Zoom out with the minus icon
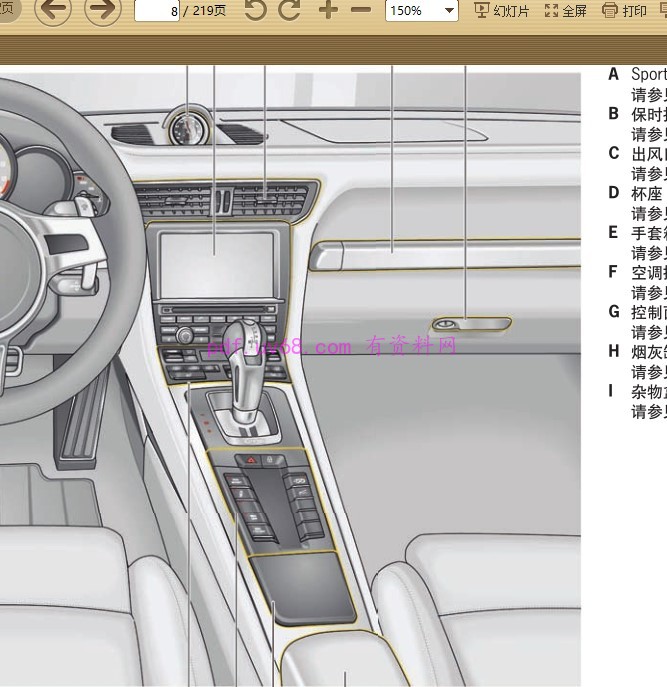This screenshot has width=667, height=687. tap(361, 11)
